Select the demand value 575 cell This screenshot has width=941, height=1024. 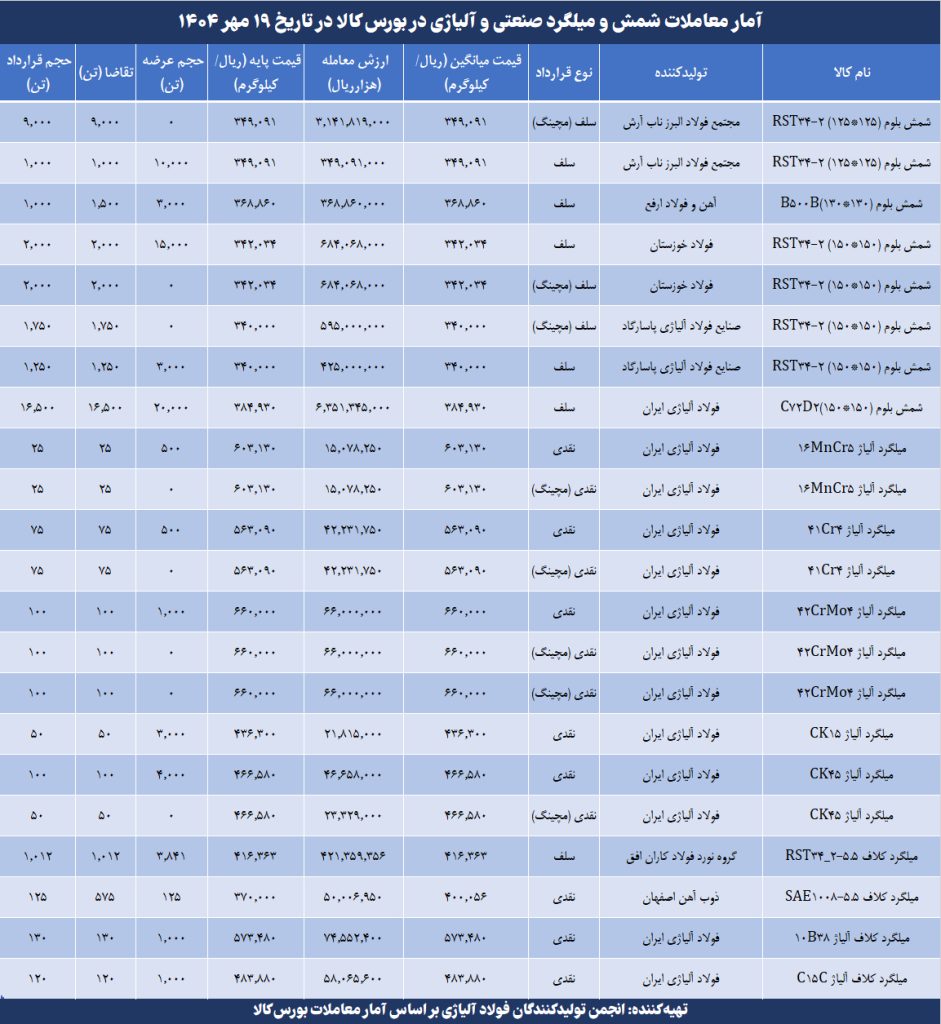click(105, 898)
